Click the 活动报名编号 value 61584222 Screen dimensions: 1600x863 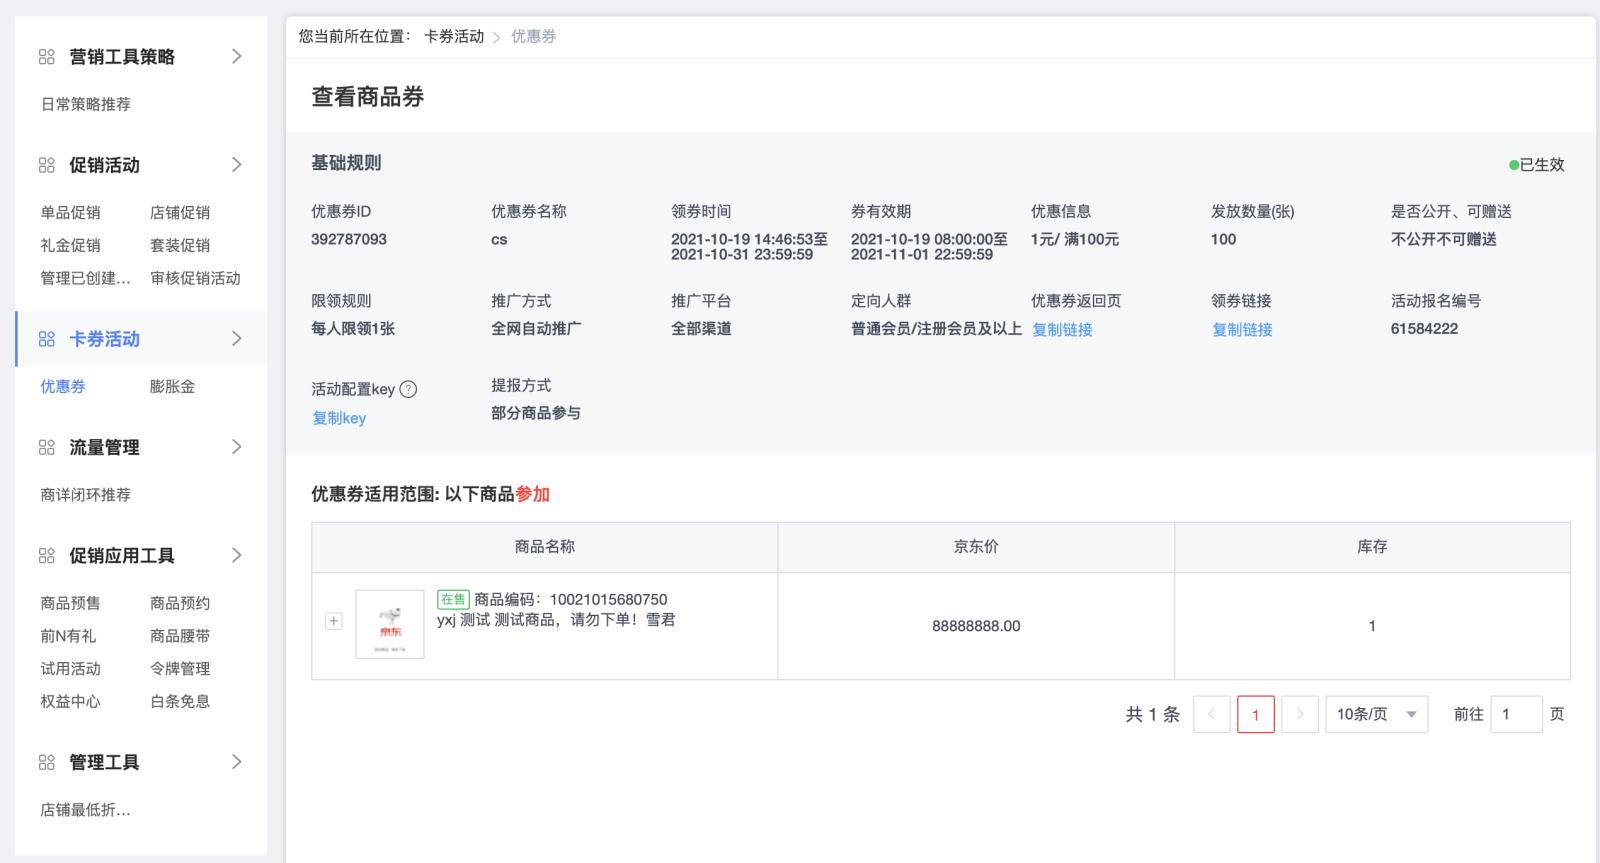pyautogui.click(x=1424, y=328)
